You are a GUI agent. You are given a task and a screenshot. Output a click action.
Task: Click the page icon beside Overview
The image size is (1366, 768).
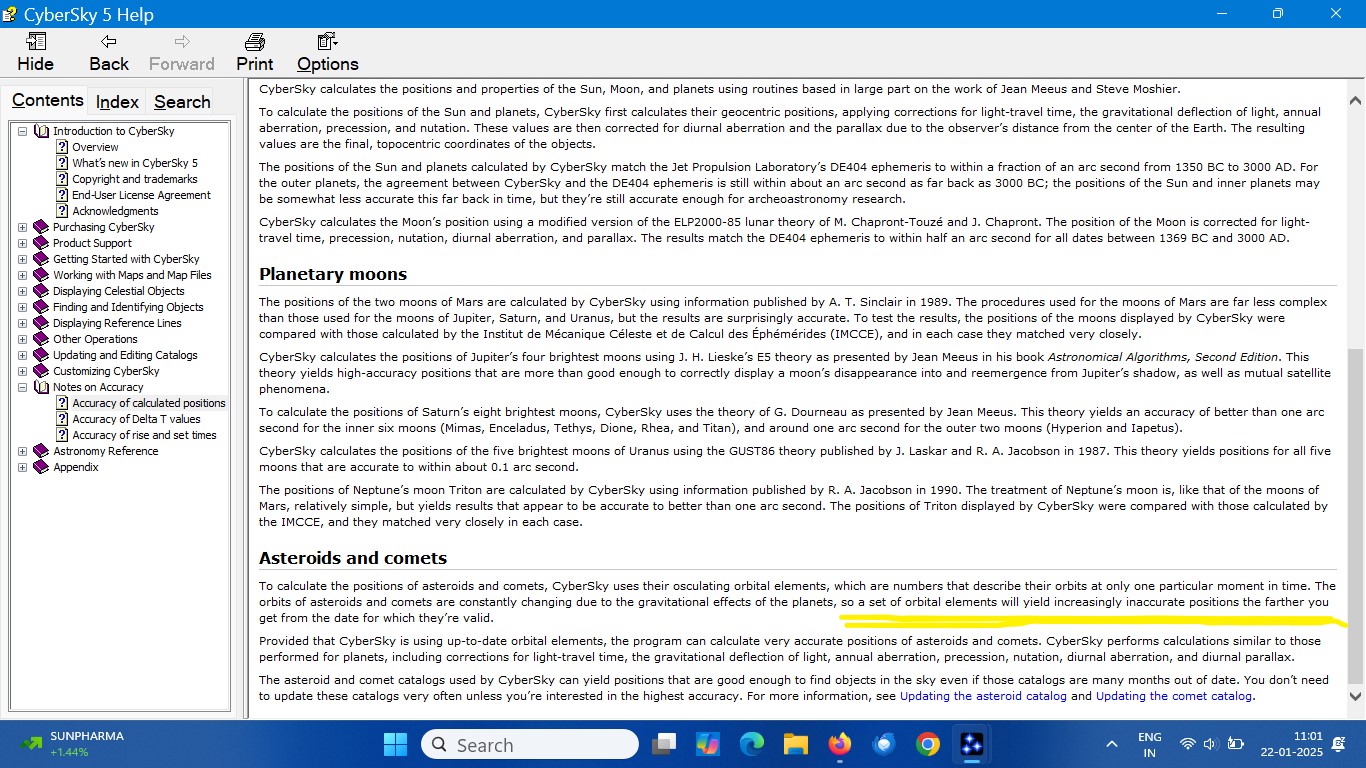[x=62, y=147]
